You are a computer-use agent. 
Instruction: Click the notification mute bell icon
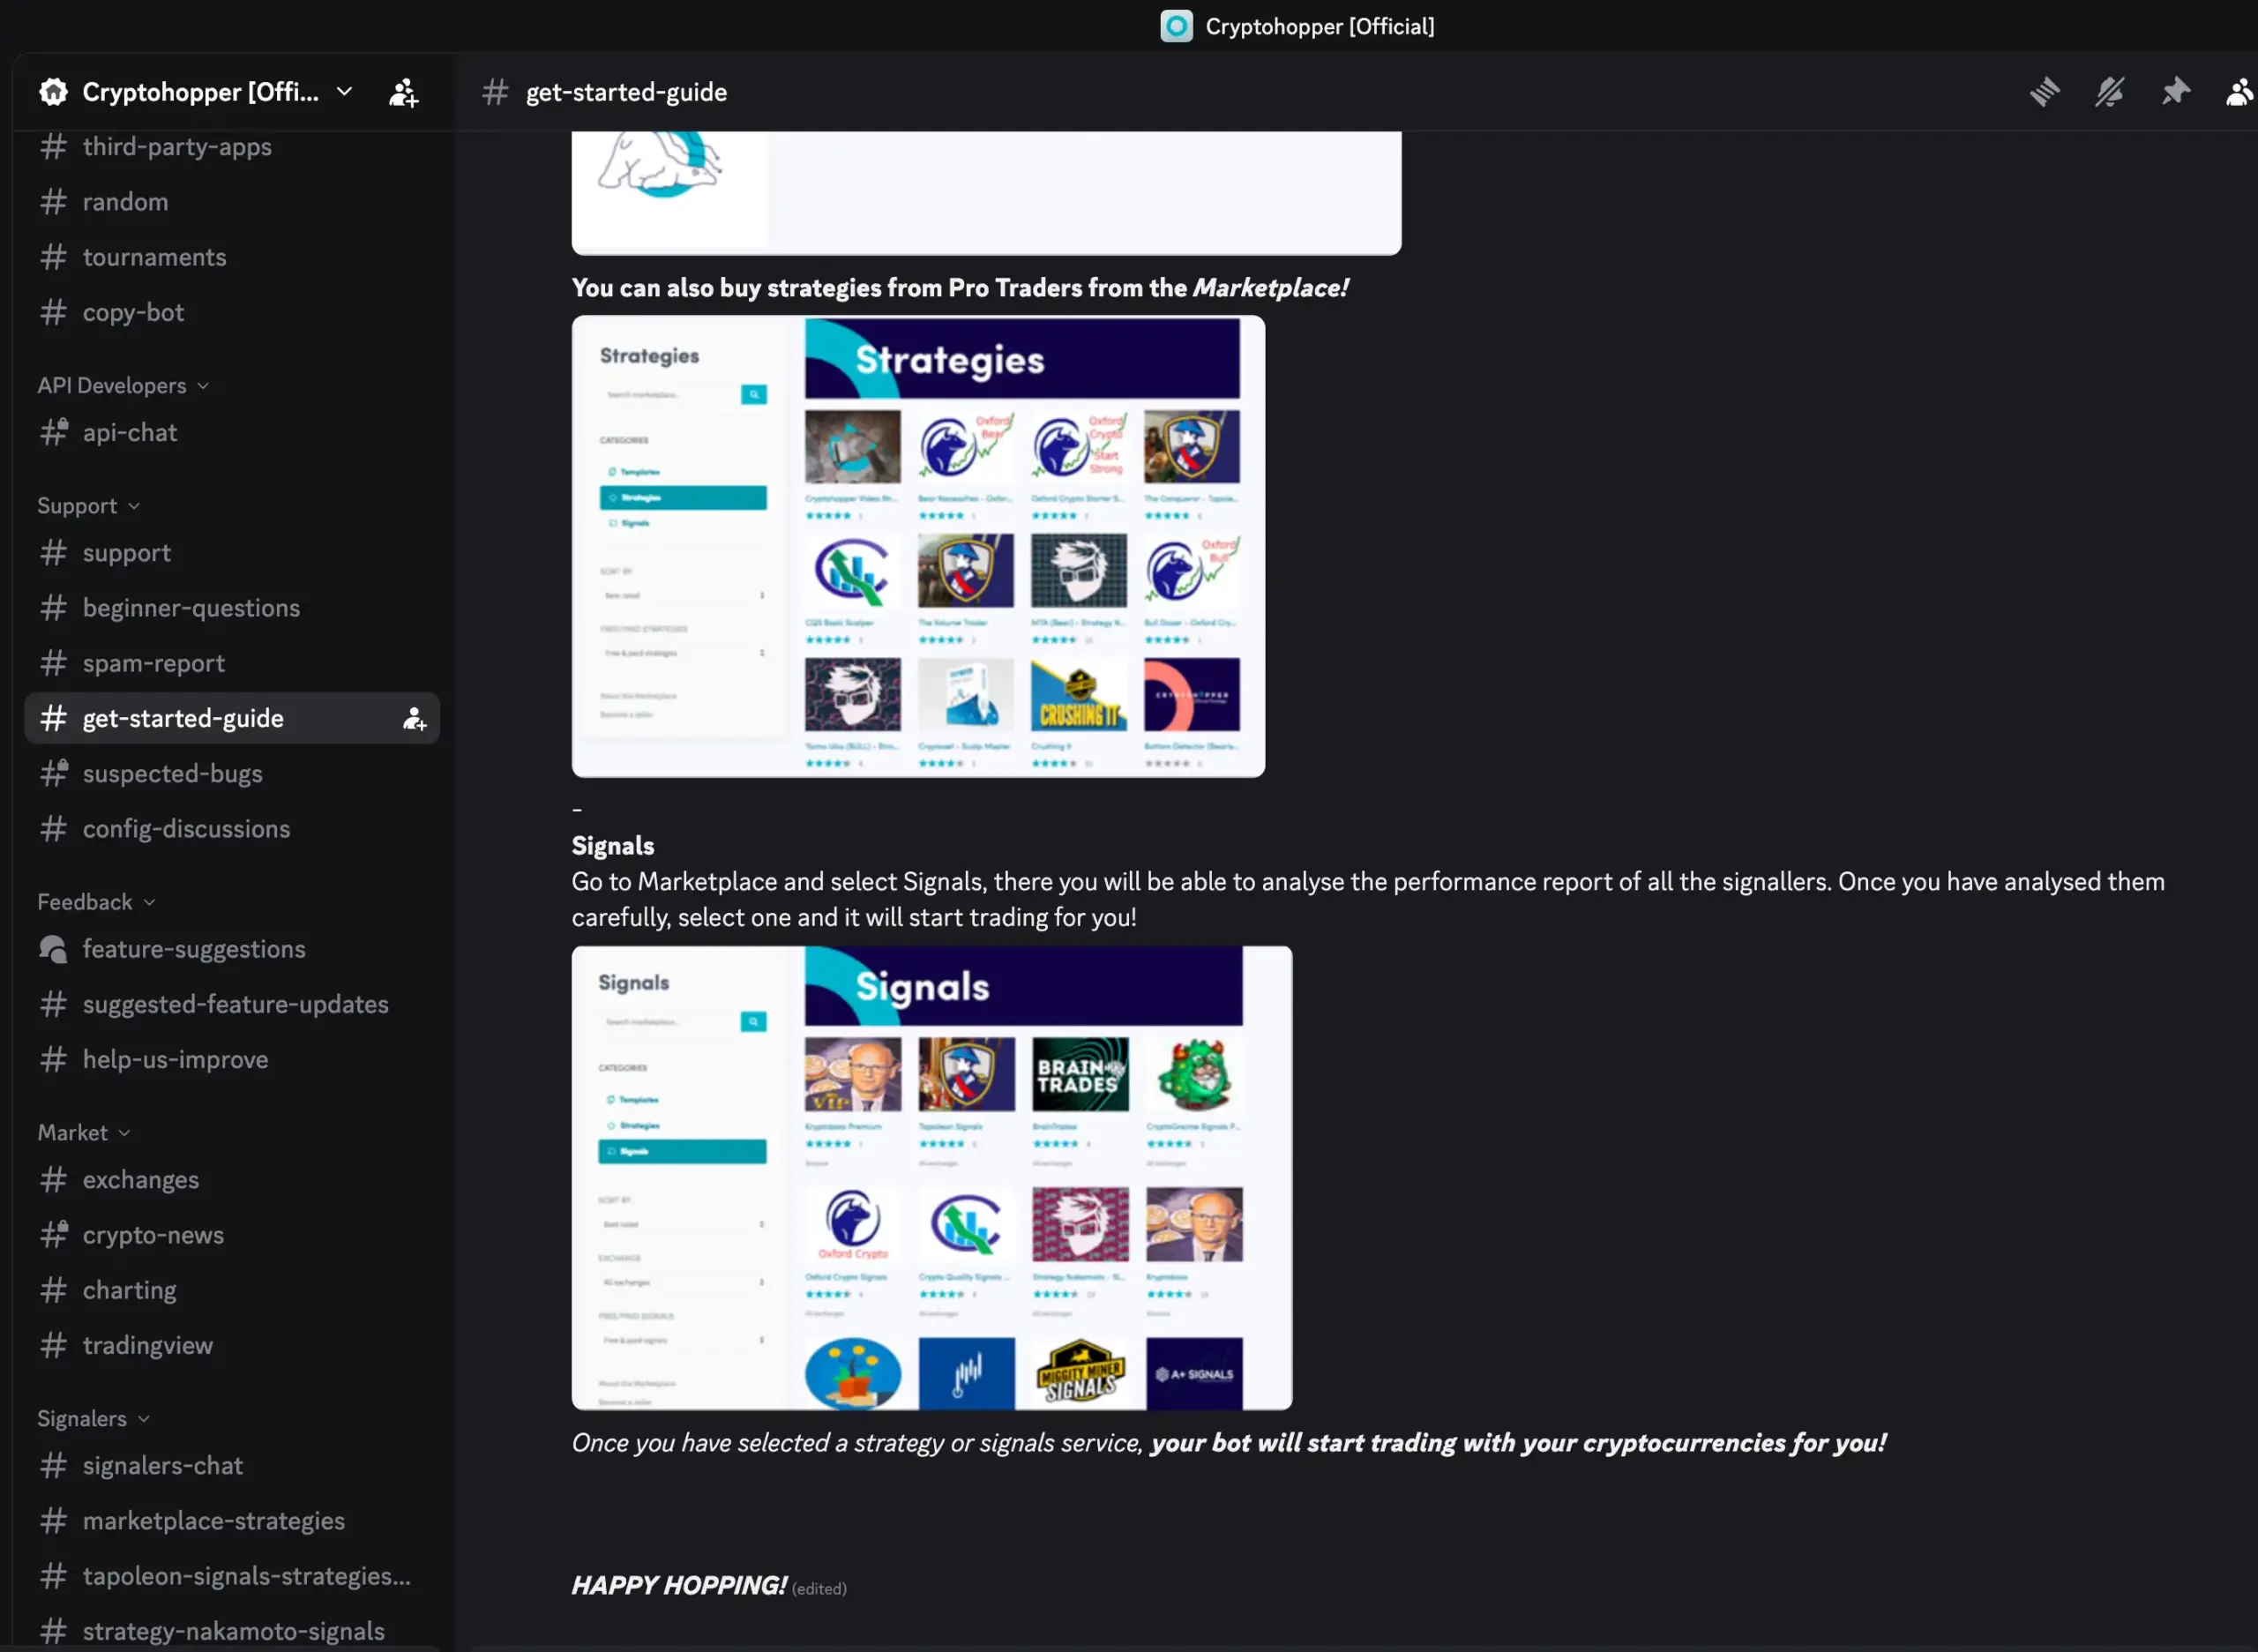point(2109,92)
